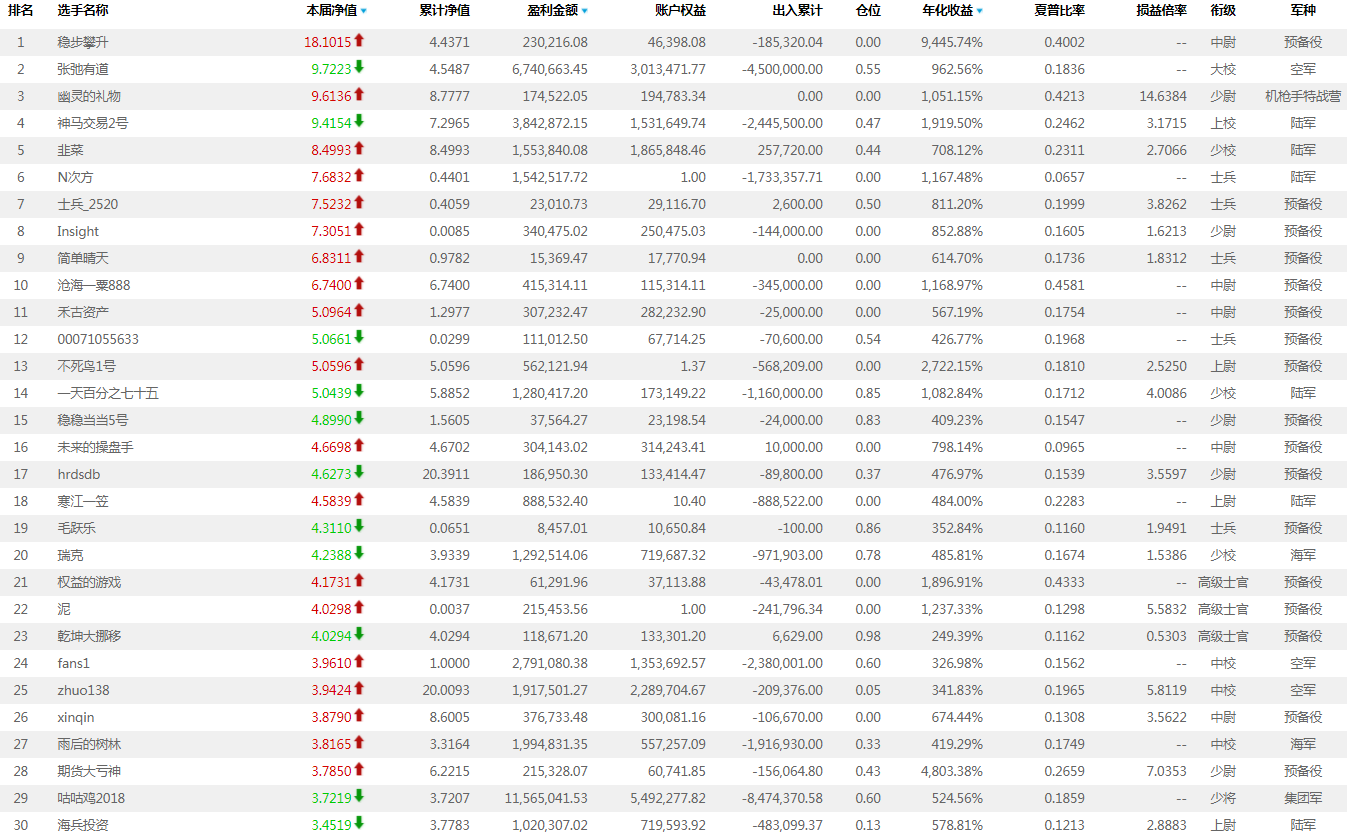Screen dimensions: 1347x838
Task: Click the down arrow in 乾坤大挪移 row
Action: pyautogui.click(x=359, y=635)
